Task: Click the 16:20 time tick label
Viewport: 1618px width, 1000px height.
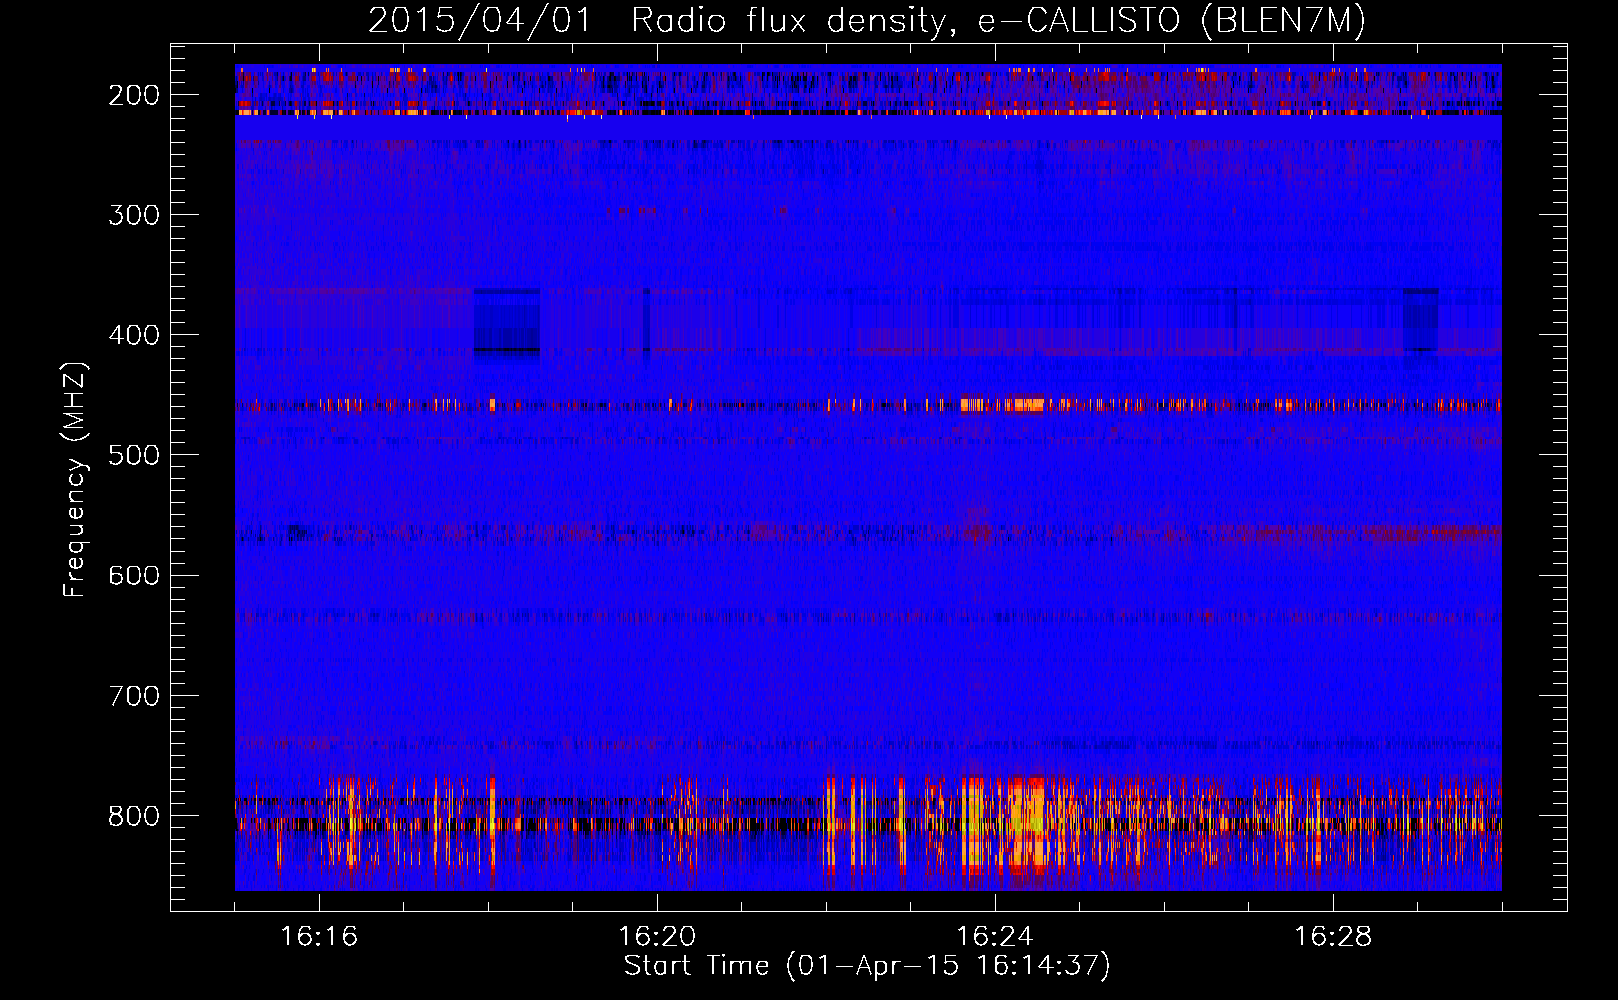Action: (657, 936)
